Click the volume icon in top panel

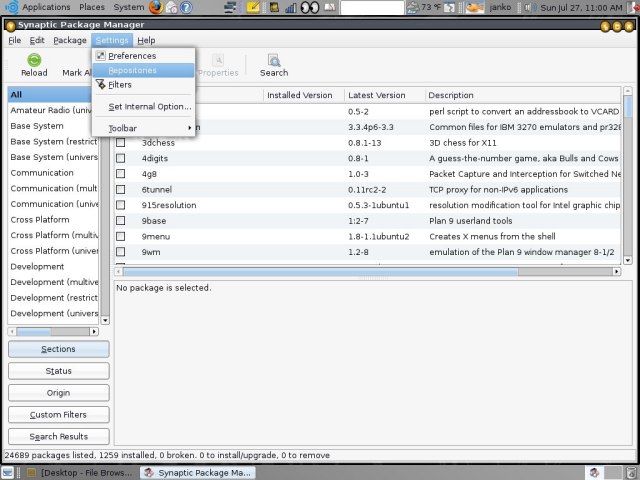tap(530, 7)
